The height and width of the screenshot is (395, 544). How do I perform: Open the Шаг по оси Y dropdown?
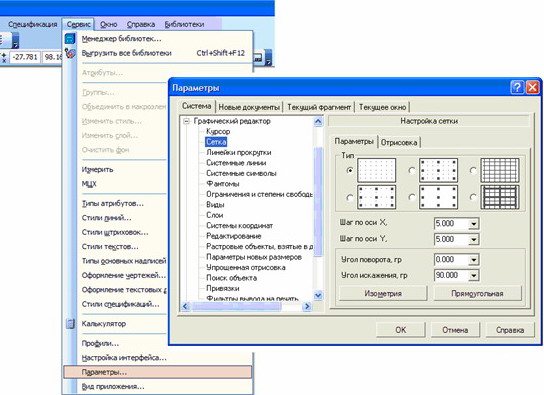pos(474,239)
